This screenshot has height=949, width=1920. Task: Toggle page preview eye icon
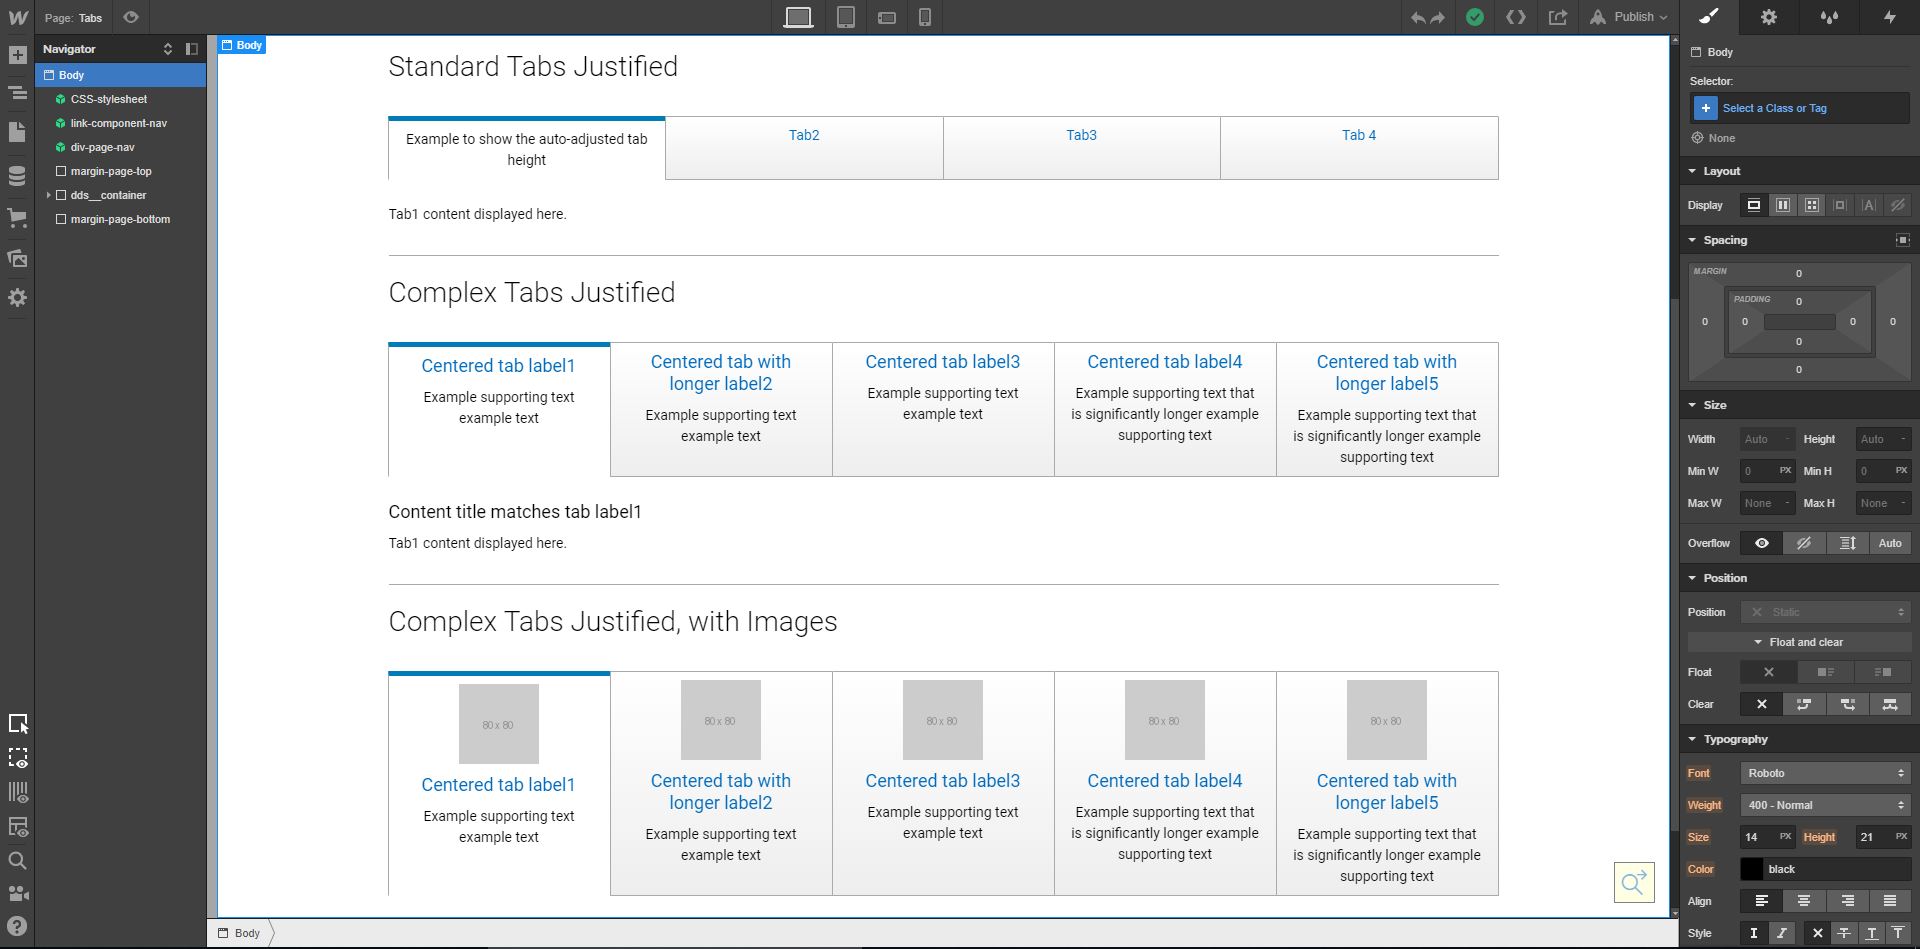point(131,17)
